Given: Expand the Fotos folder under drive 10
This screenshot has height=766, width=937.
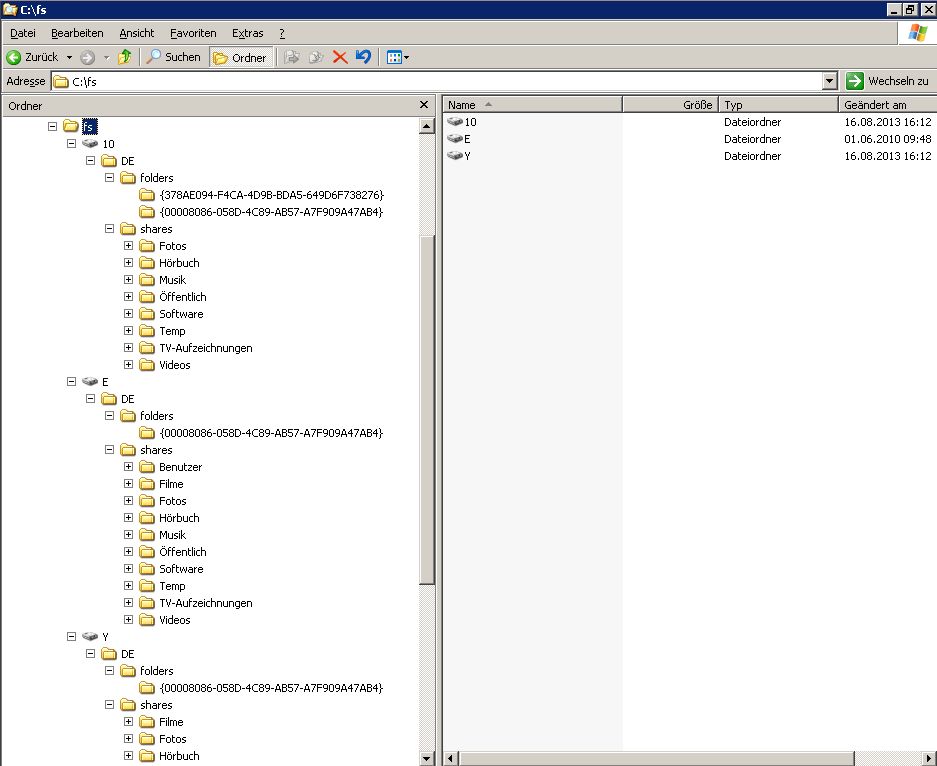Looking at the screenshot, I should coord(129,246).
